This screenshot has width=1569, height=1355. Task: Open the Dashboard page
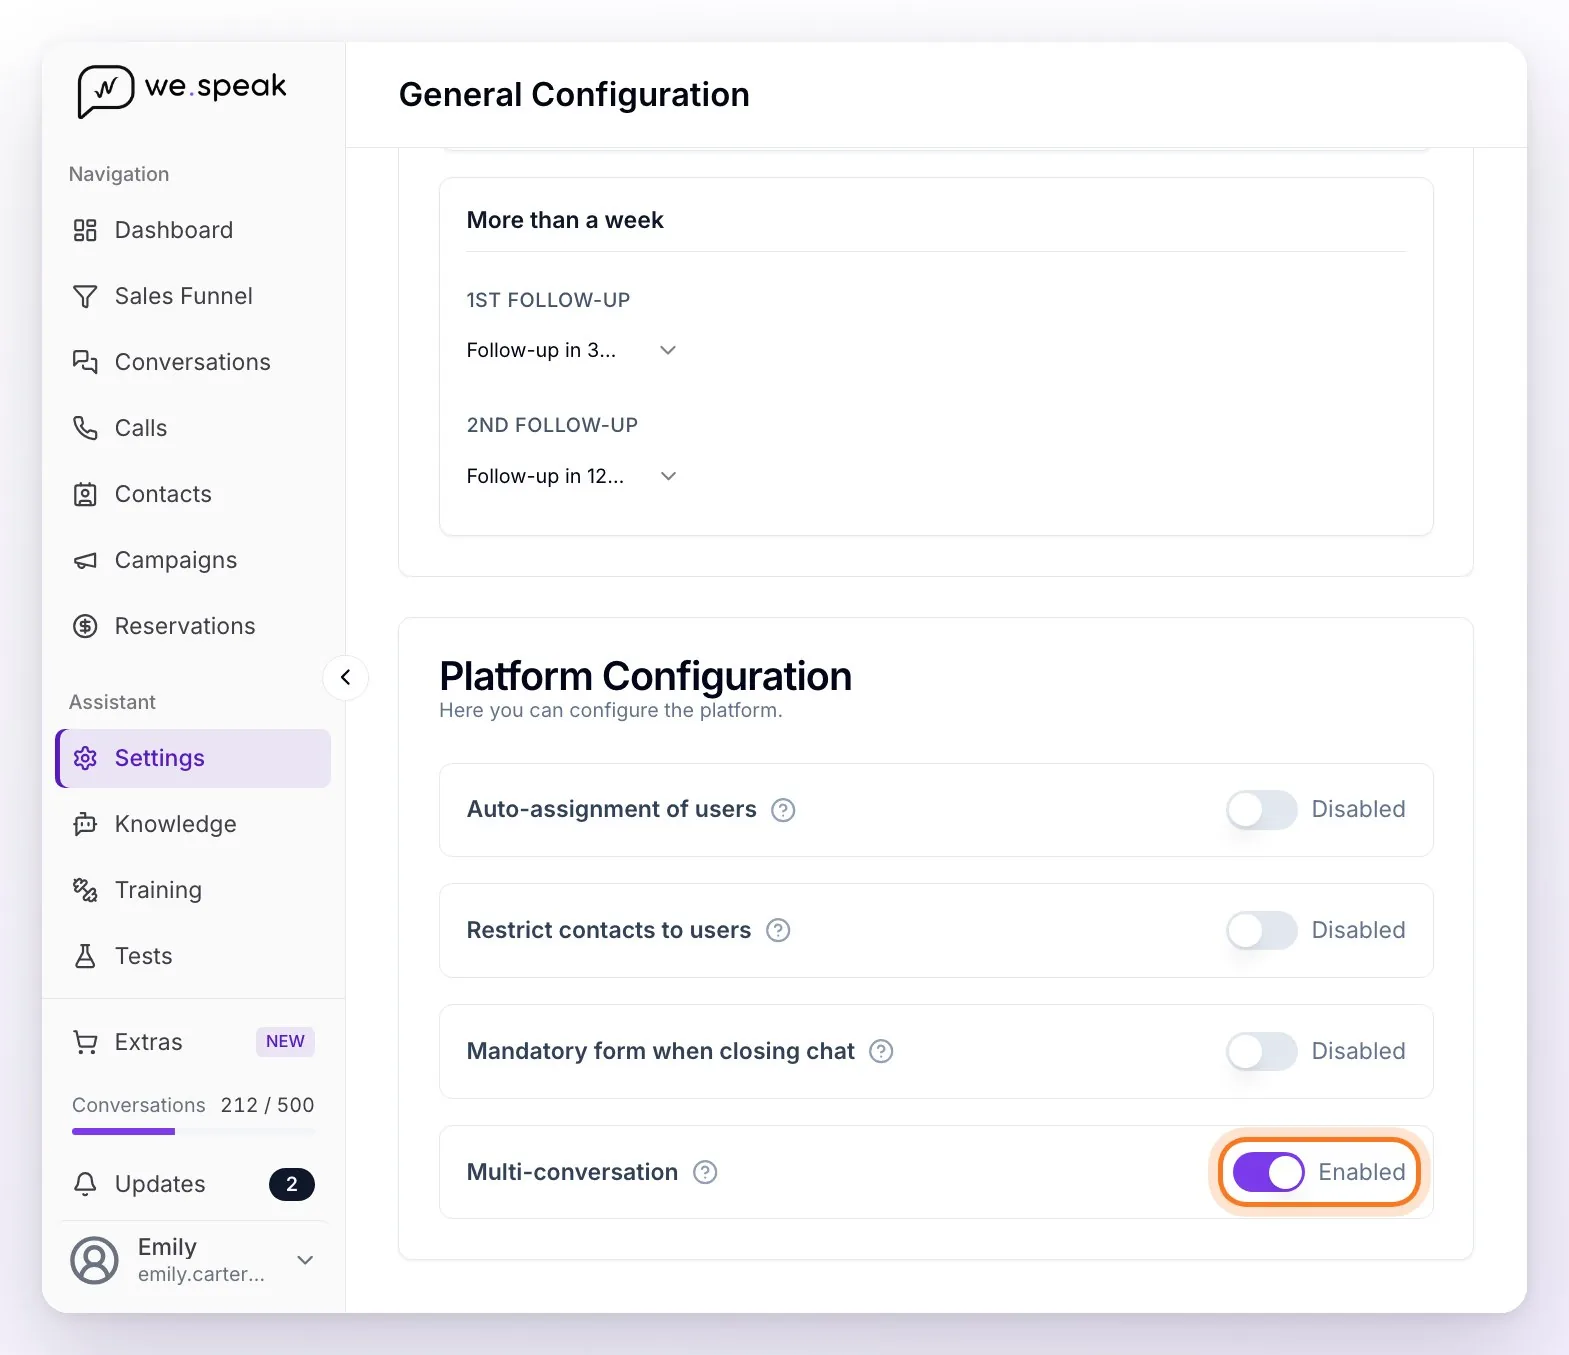(193, 230)
